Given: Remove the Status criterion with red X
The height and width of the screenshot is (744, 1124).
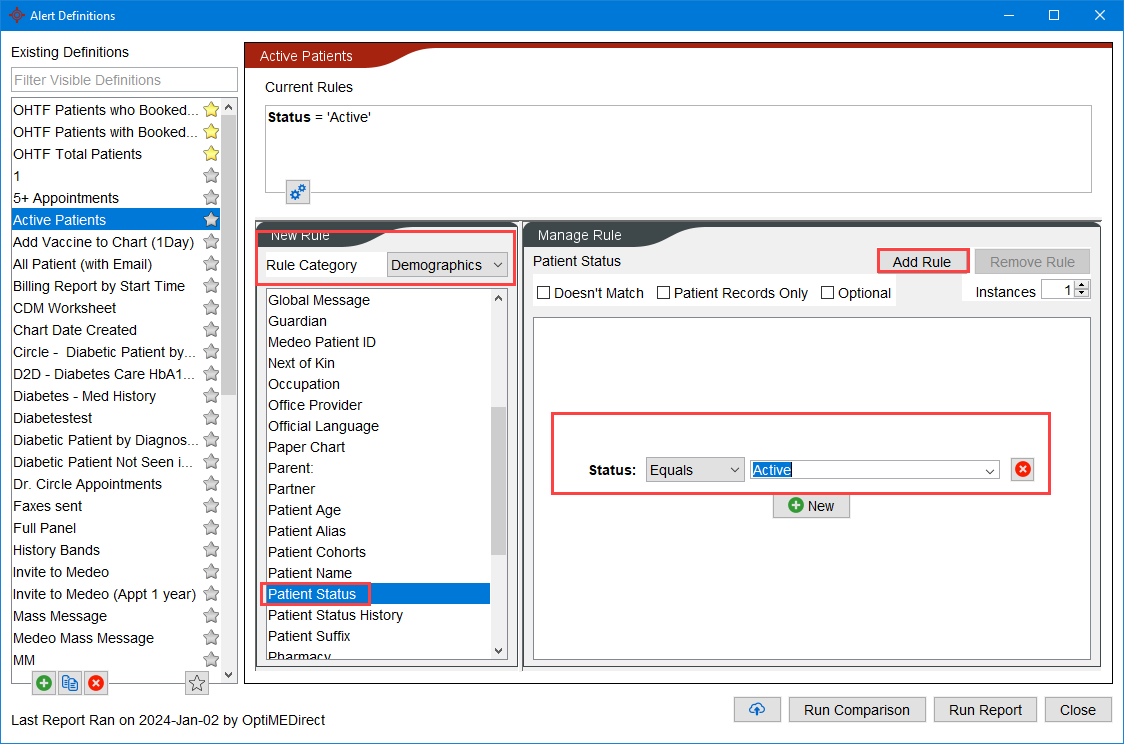Looking at the screenshot, I should pos(1022,469).
